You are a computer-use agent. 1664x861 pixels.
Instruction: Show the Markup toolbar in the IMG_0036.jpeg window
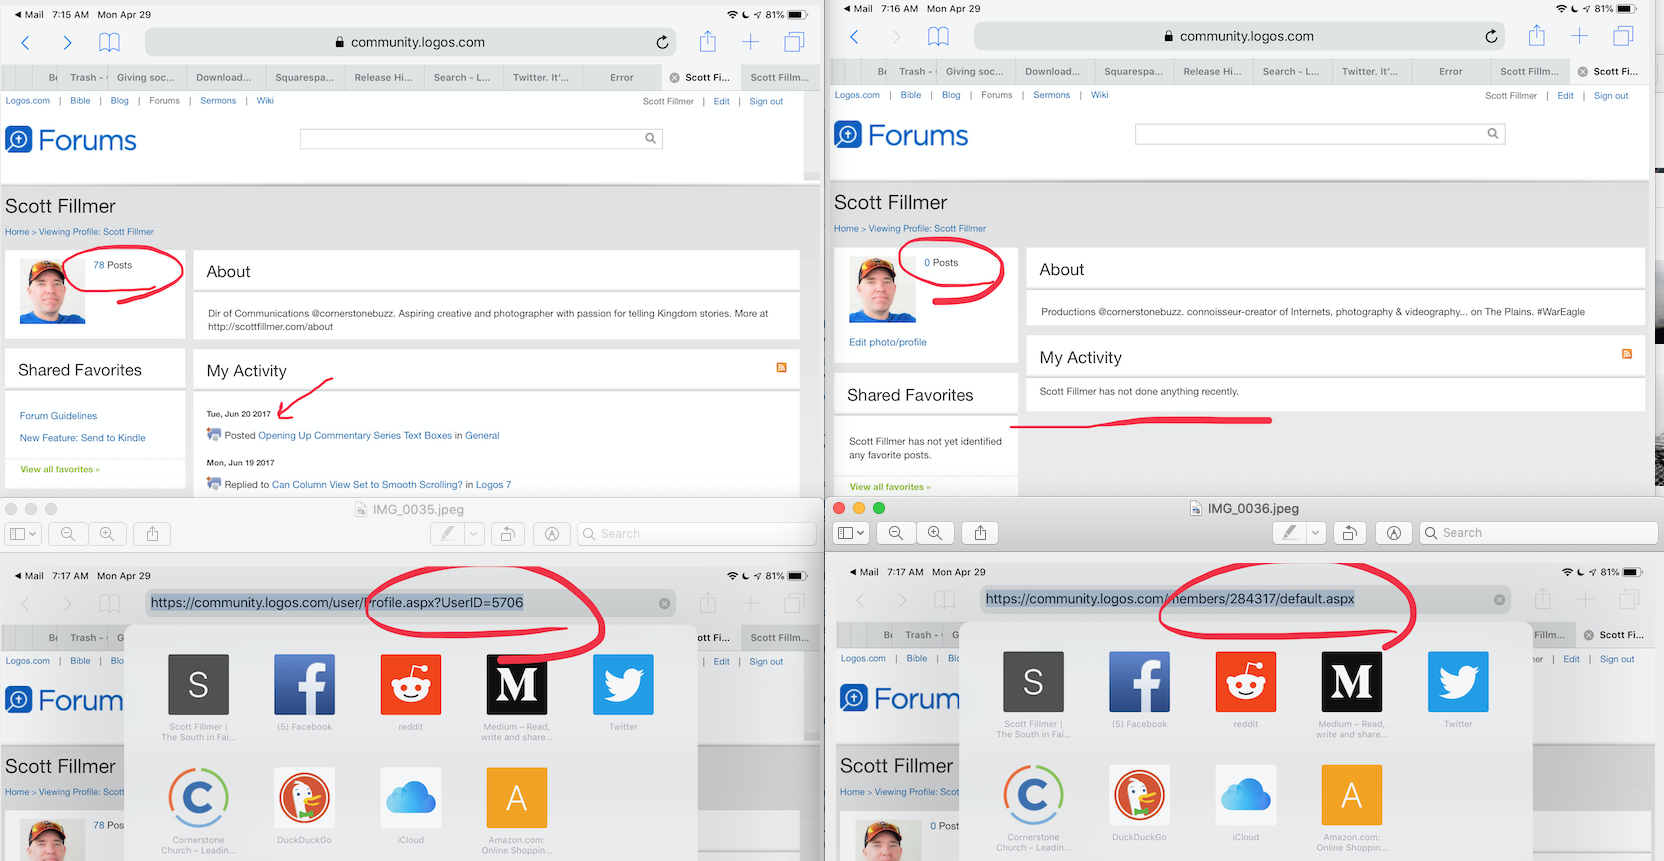click(x=1393, y=533)
